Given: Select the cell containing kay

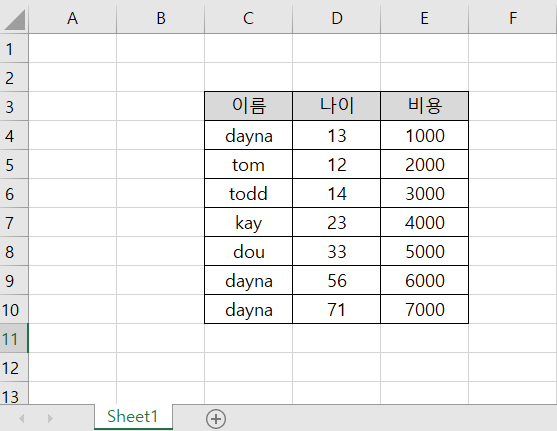Looking at the screenshot, I should point(248,222).
